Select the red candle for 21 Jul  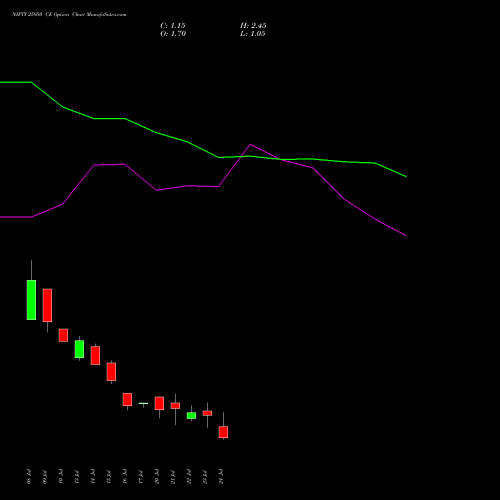click(175, 406)
